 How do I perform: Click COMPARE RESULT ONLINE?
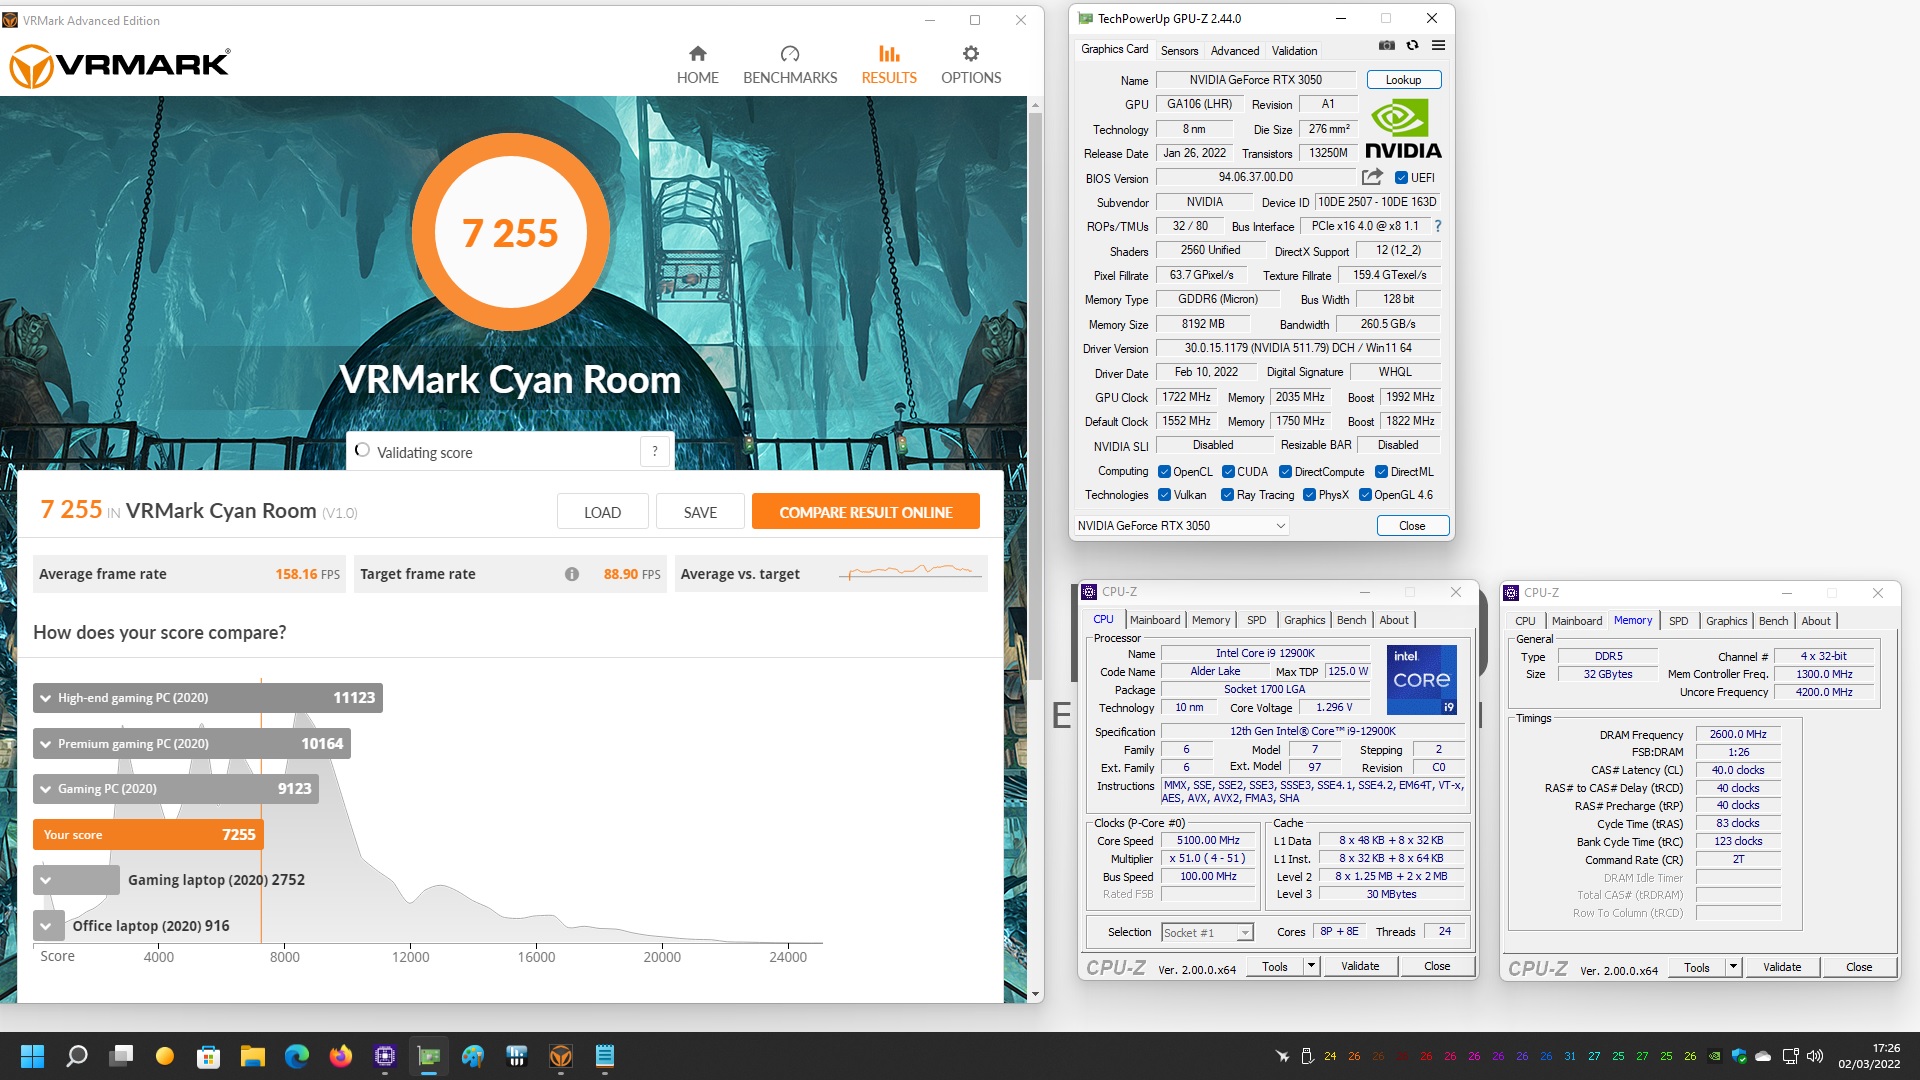click(865, 512)
